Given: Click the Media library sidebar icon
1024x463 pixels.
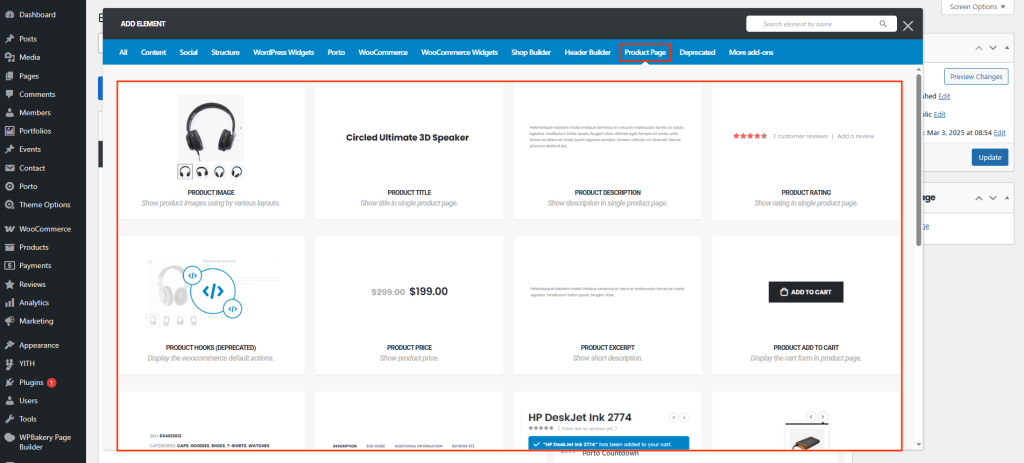Looking at the screenshot, I should (10, 57).
